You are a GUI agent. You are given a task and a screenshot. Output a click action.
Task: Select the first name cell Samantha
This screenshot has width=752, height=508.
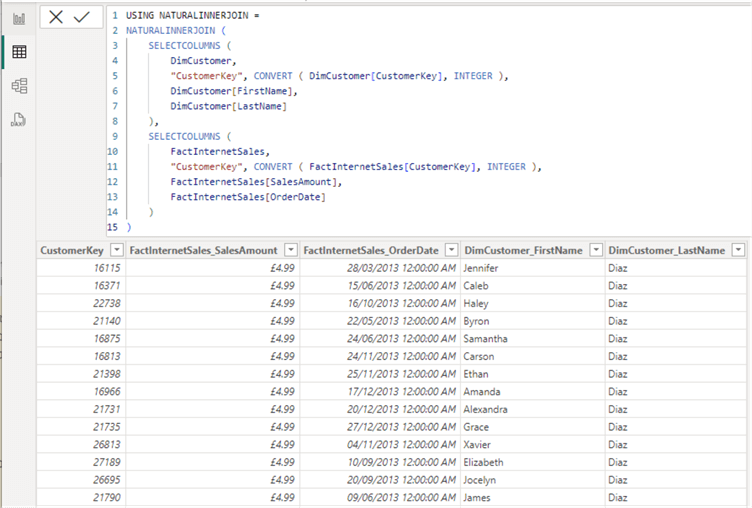pyautogui.click(x=532, y=339)
